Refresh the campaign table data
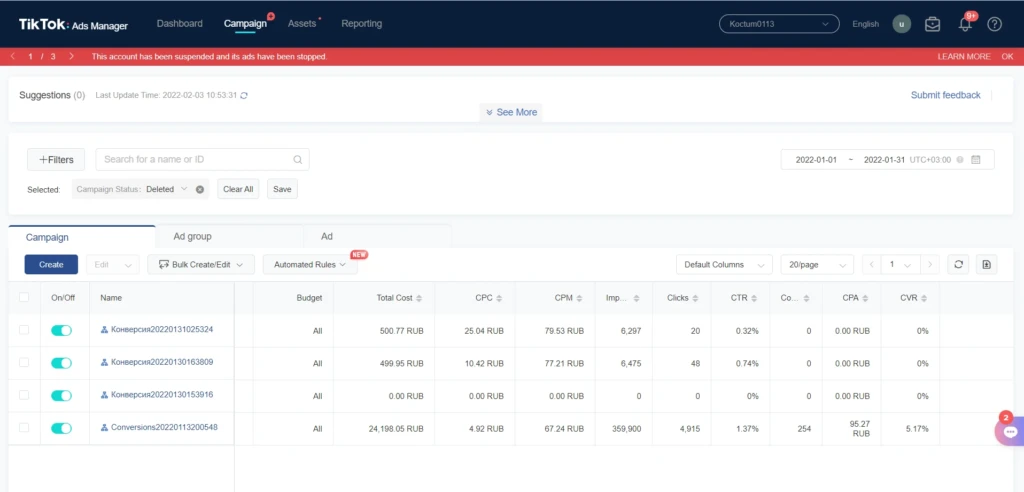1024x492 pixels. point(958,265)
